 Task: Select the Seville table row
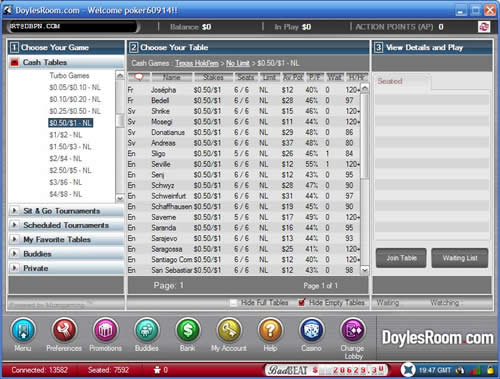click(x=244, y=164)
